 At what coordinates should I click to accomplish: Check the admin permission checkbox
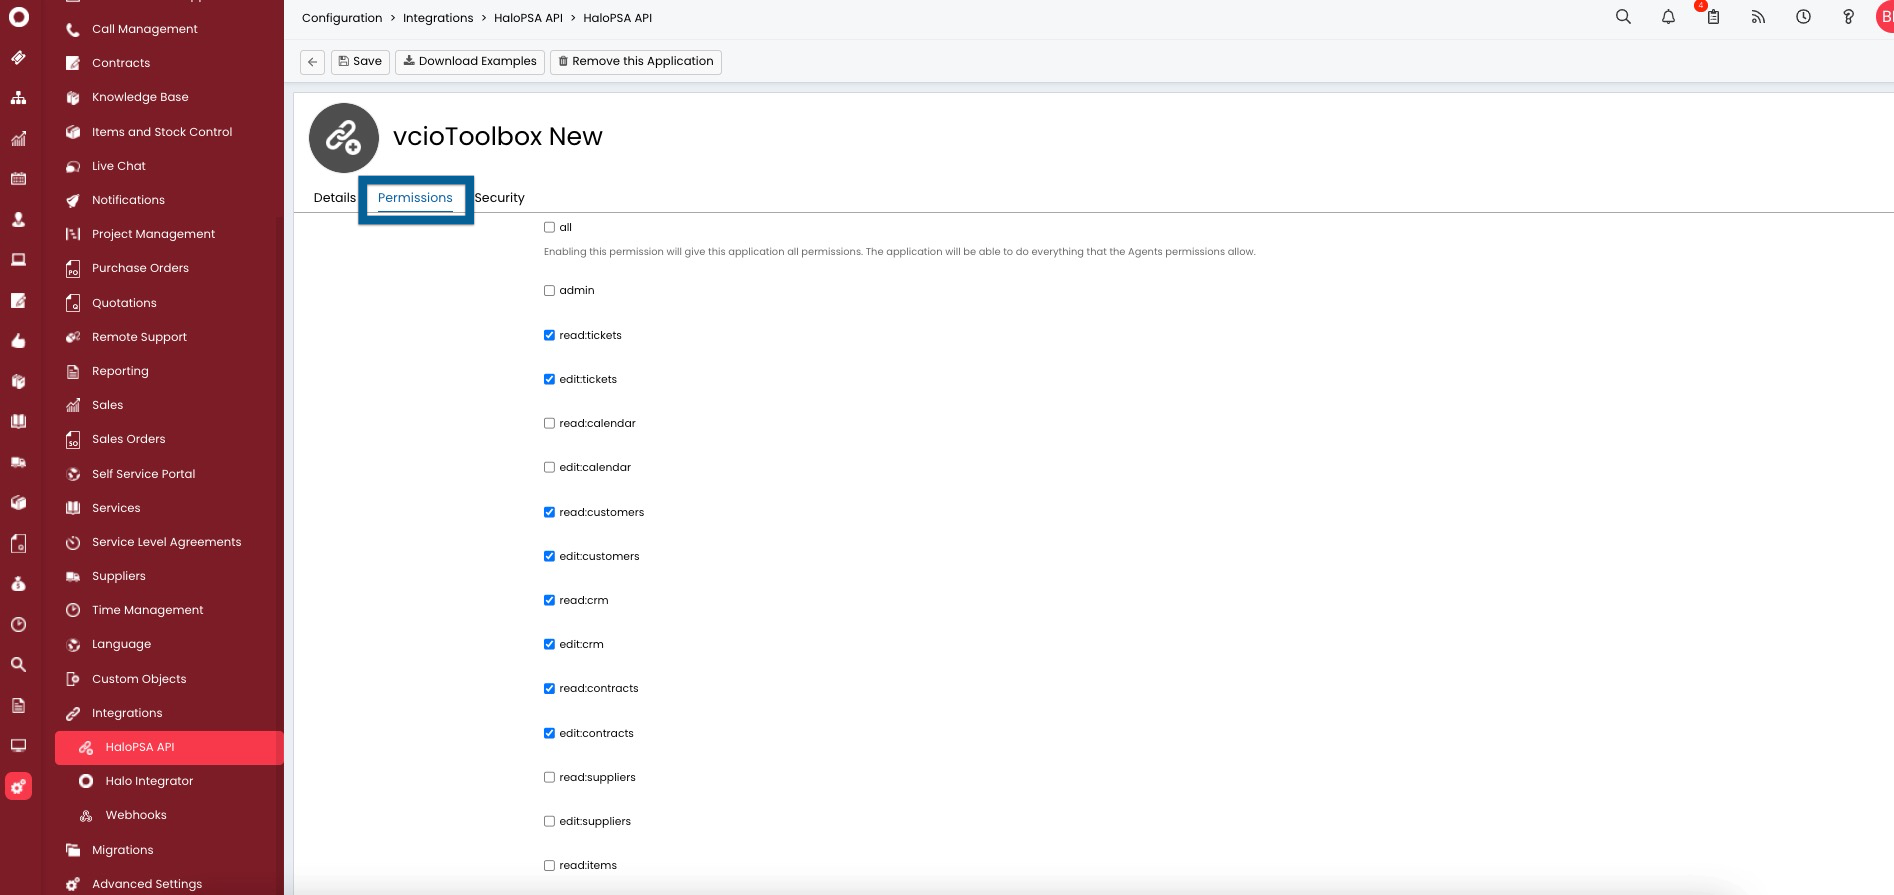click(x=549, y=290)
